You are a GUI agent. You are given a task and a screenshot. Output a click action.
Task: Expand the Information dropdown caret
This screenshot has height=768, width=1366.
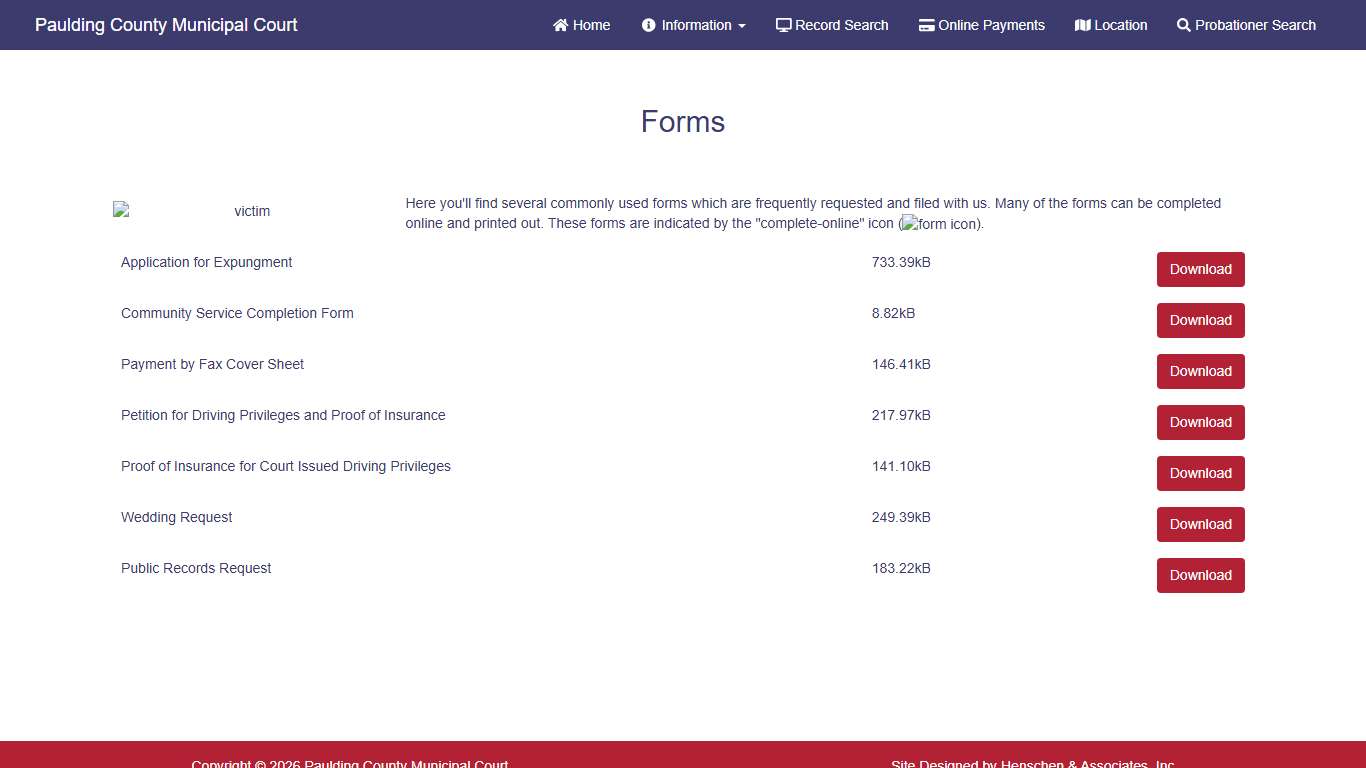pyautogui.click(x=742, y=26)
